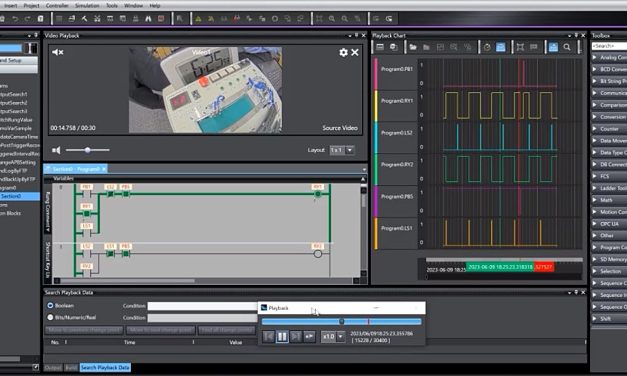Select the Search Playback Data tab
Image resolution: width=627 pixels, height=376 pixels.
105,367
